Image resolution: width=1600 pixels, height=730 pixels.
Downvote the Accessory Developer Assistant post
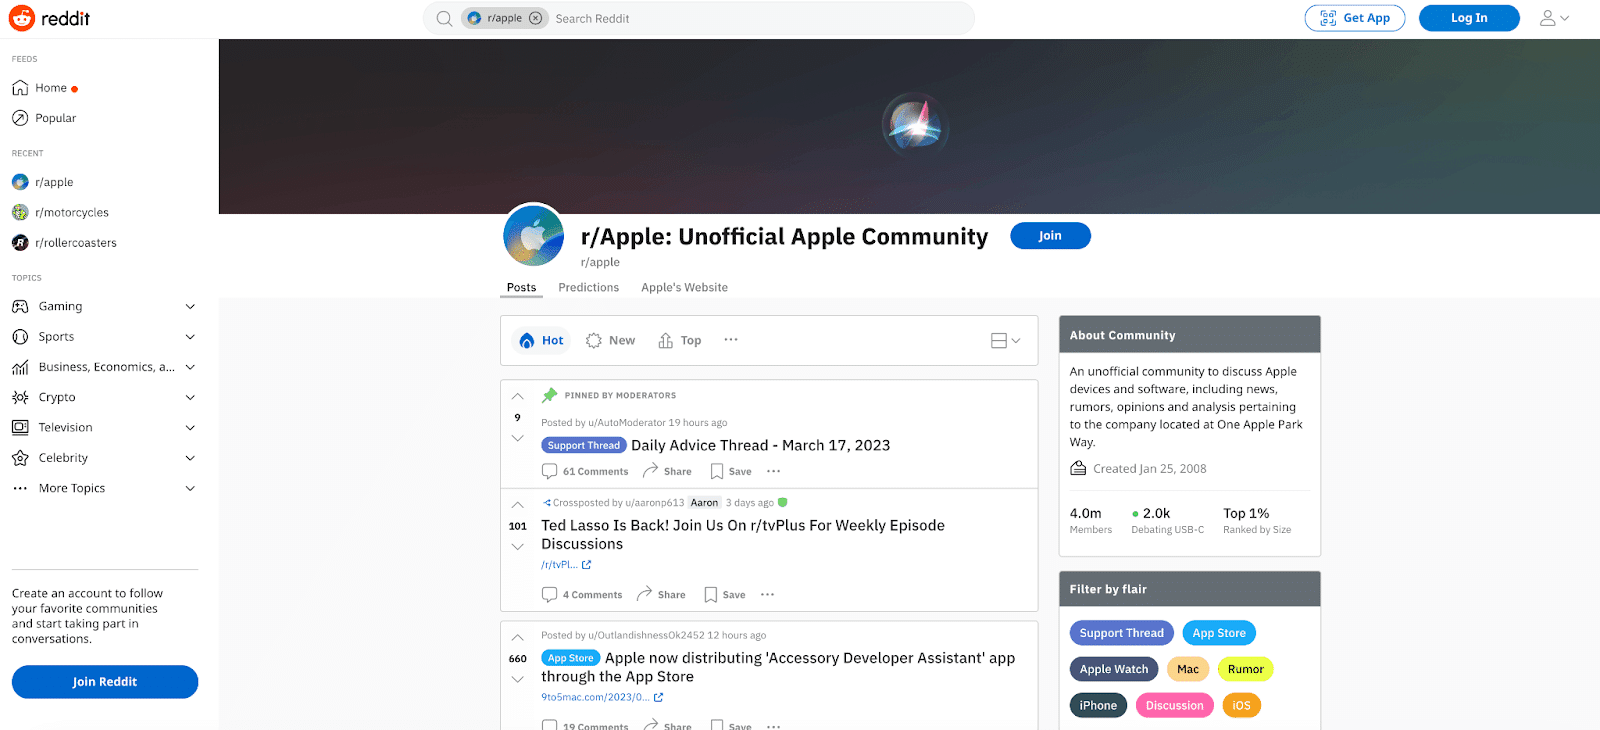[x=517, y=679]
